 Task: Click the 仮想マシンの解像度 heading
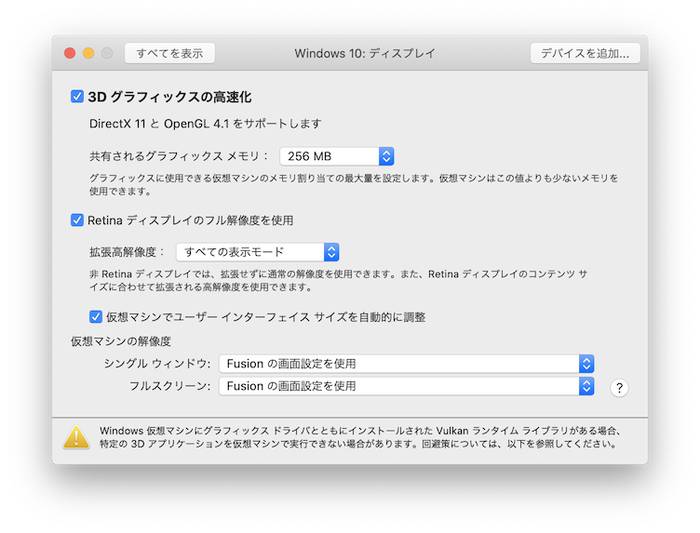pos(121,341)
